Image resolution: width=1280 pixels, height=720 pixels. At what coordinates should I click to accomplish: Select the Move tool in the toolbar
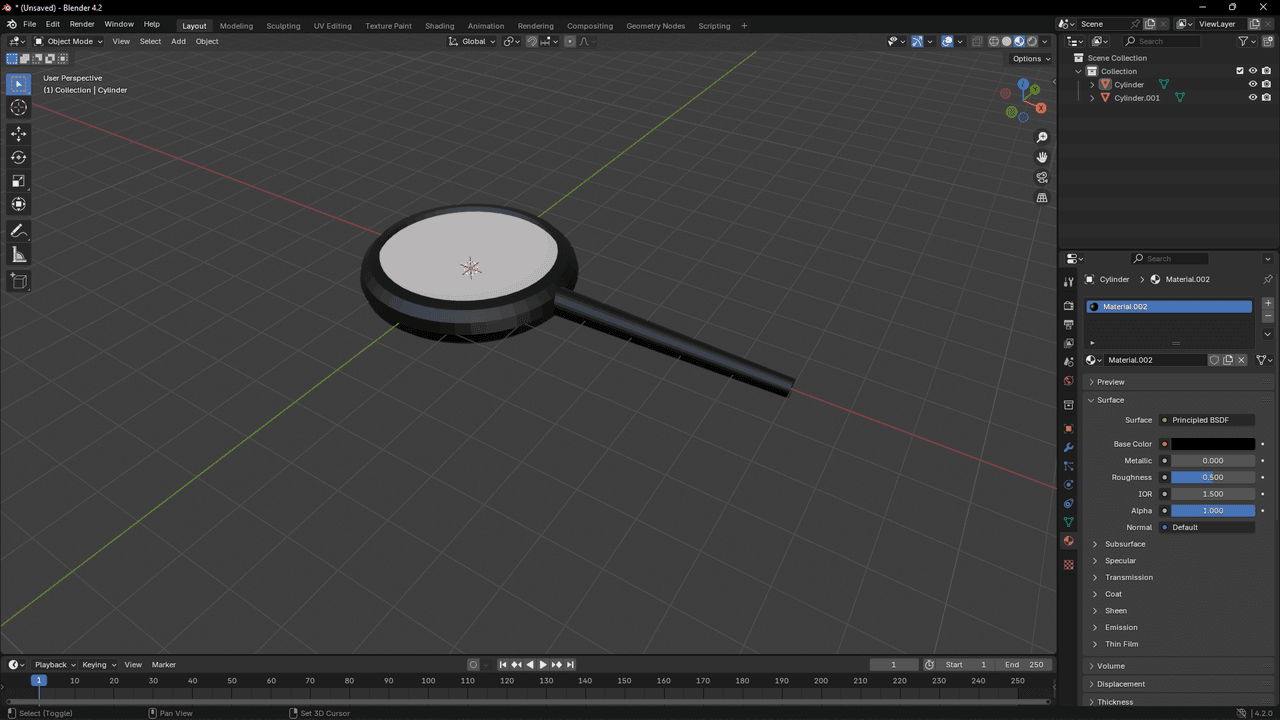18,133
